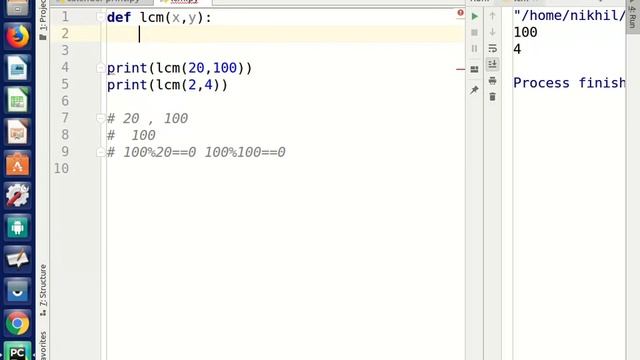Launch Android Studio from dock
Image resolution: width=640 pixels, height=360 pixels.
[x=17, y=227]
